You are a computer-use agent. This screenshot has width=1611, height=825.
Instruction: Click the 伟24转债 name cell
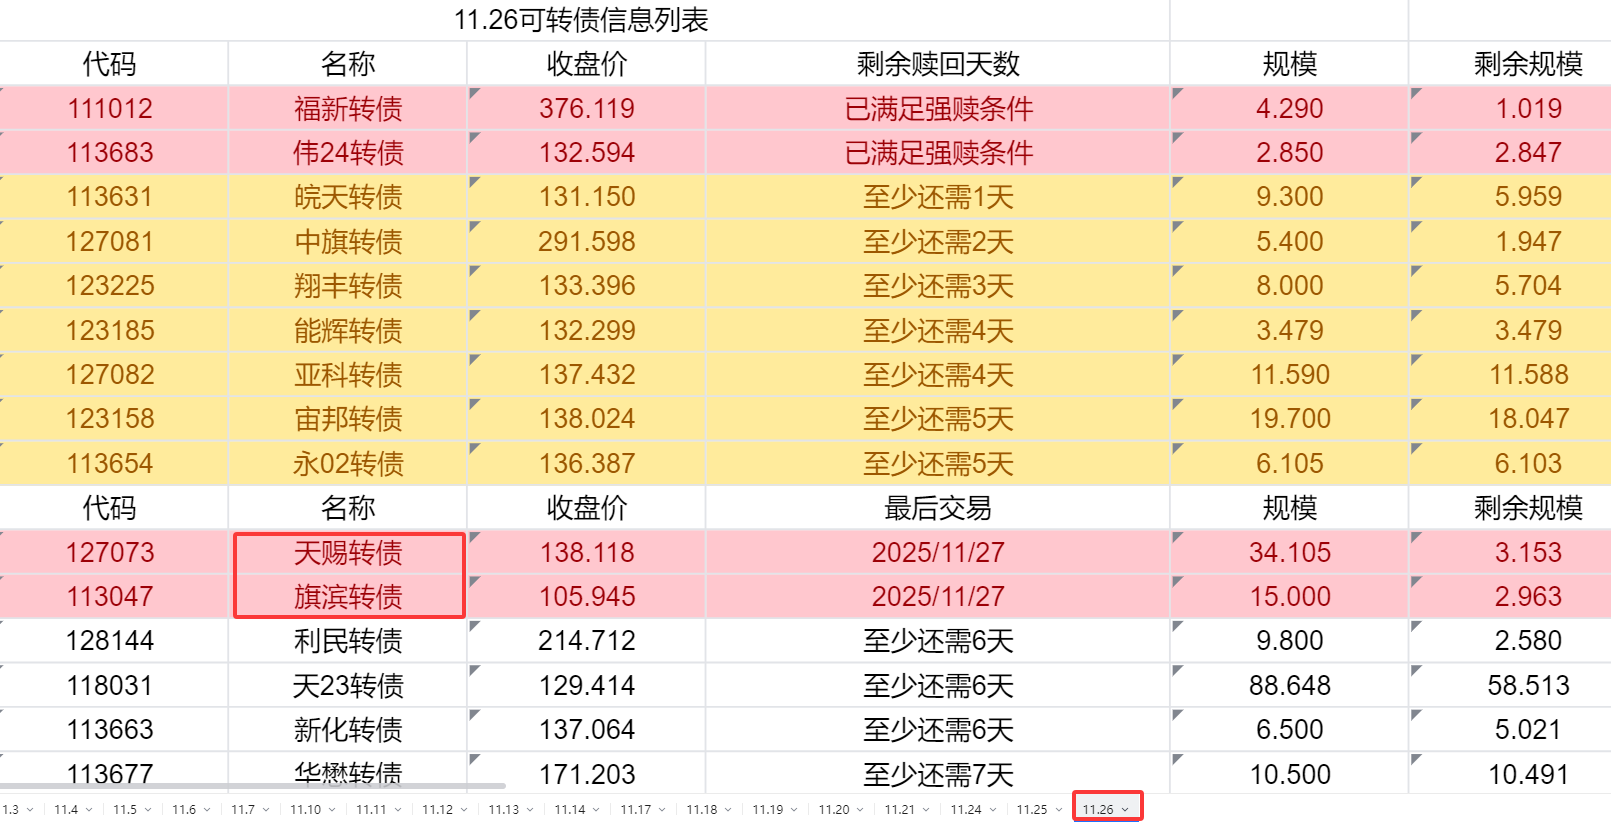click(348, 152)
